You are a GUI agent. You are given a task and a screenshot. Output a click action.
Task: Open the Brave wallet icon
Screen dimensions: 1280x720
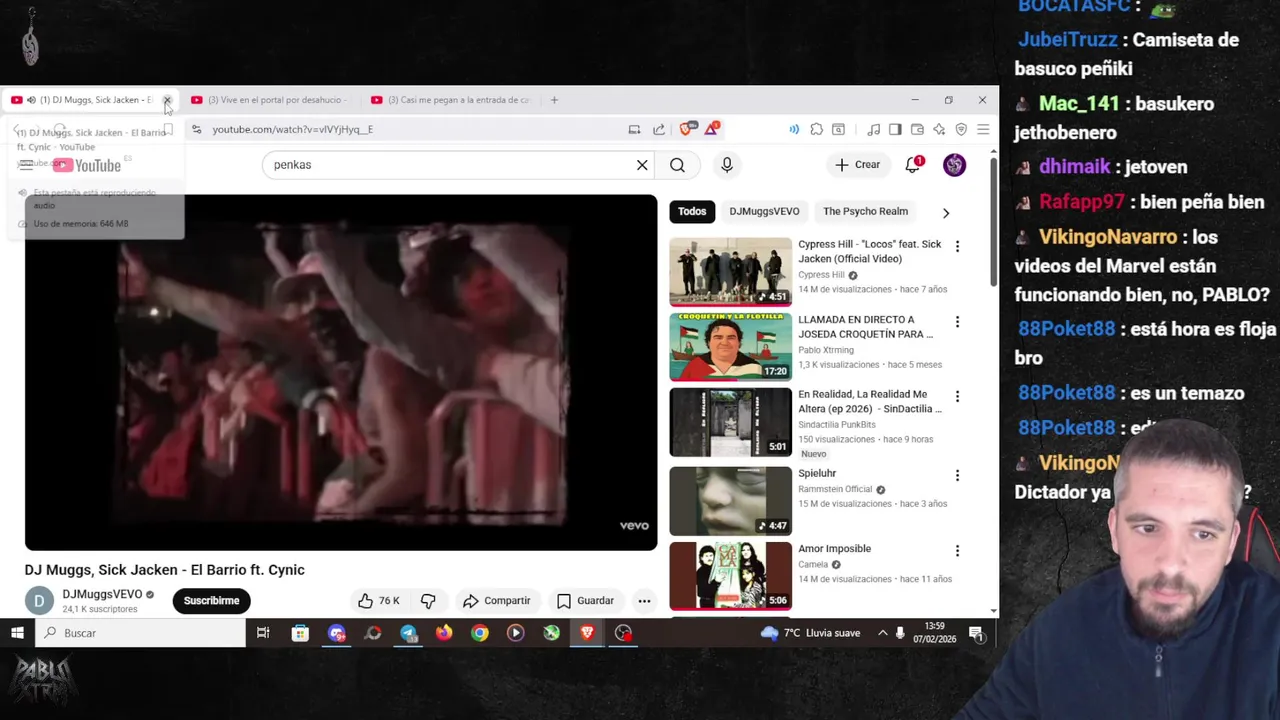click(917, 129)
